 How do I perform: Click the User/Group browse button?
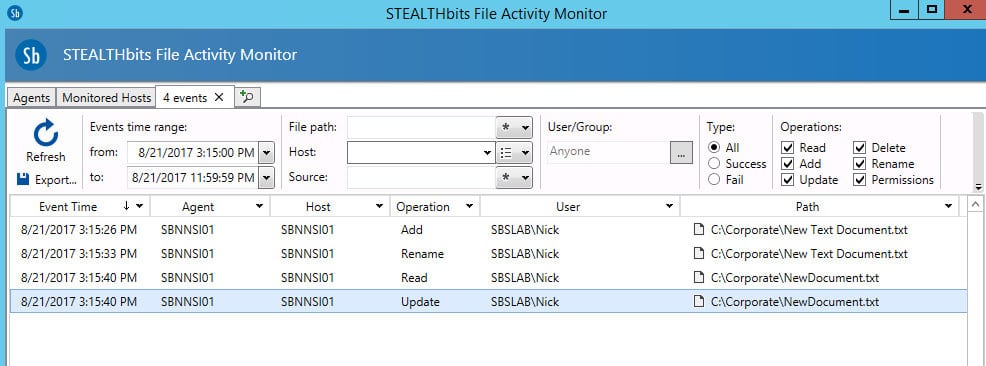coord(681,153)
